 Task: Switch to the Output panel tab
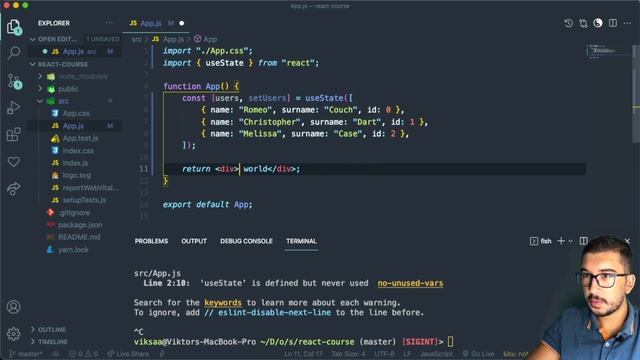pos(194,241)
